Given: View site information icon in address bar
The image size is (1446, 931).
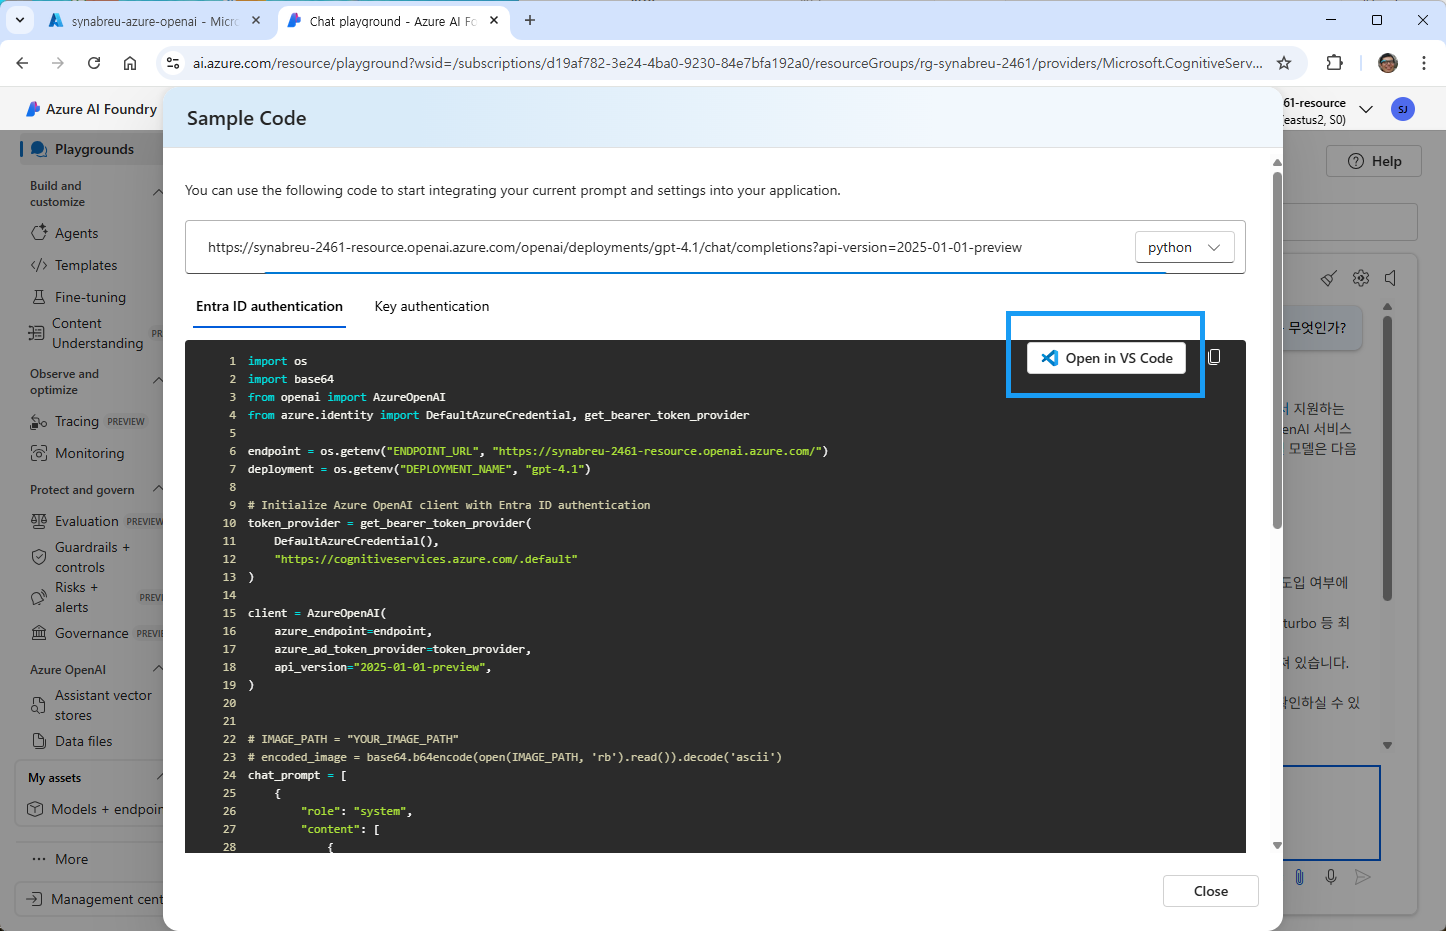Looking at the screenshot, I should [173, 63].
